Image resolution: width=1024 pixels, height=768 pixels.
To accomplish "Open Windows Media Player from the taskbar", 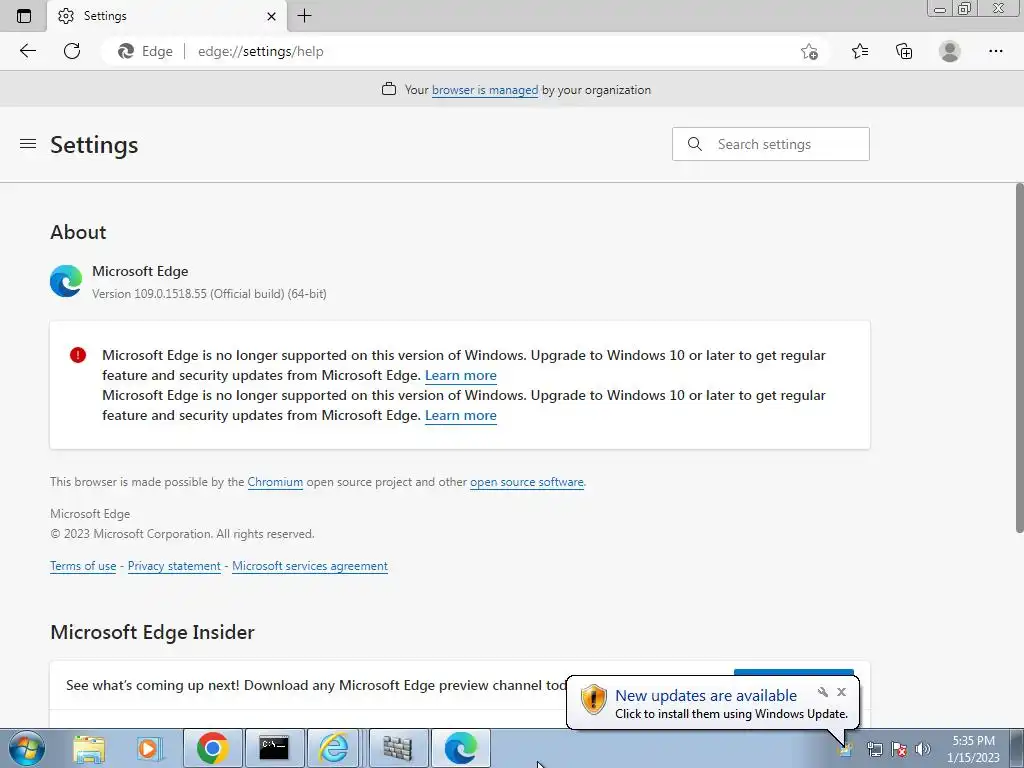I will [x=149, y=748].
